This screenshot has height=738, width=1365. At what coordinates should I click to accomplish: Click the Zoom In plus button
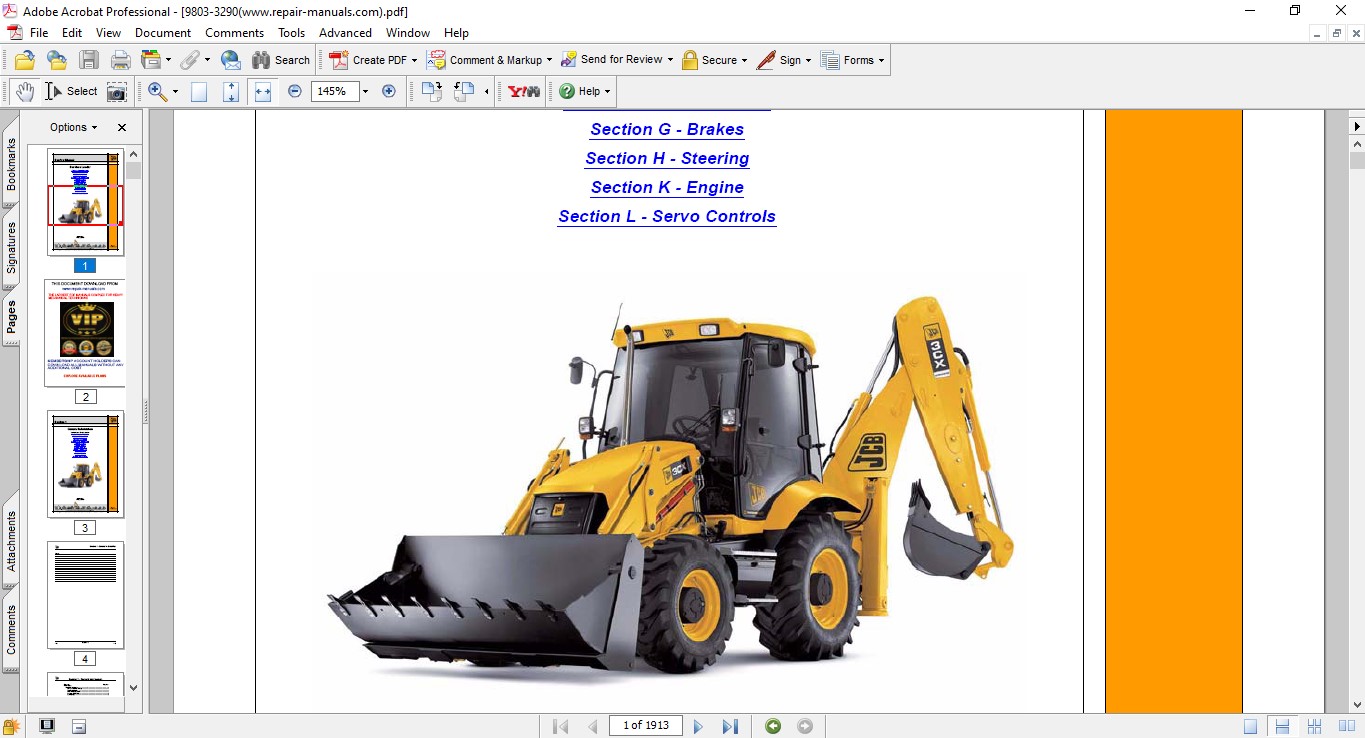point(389,91)
